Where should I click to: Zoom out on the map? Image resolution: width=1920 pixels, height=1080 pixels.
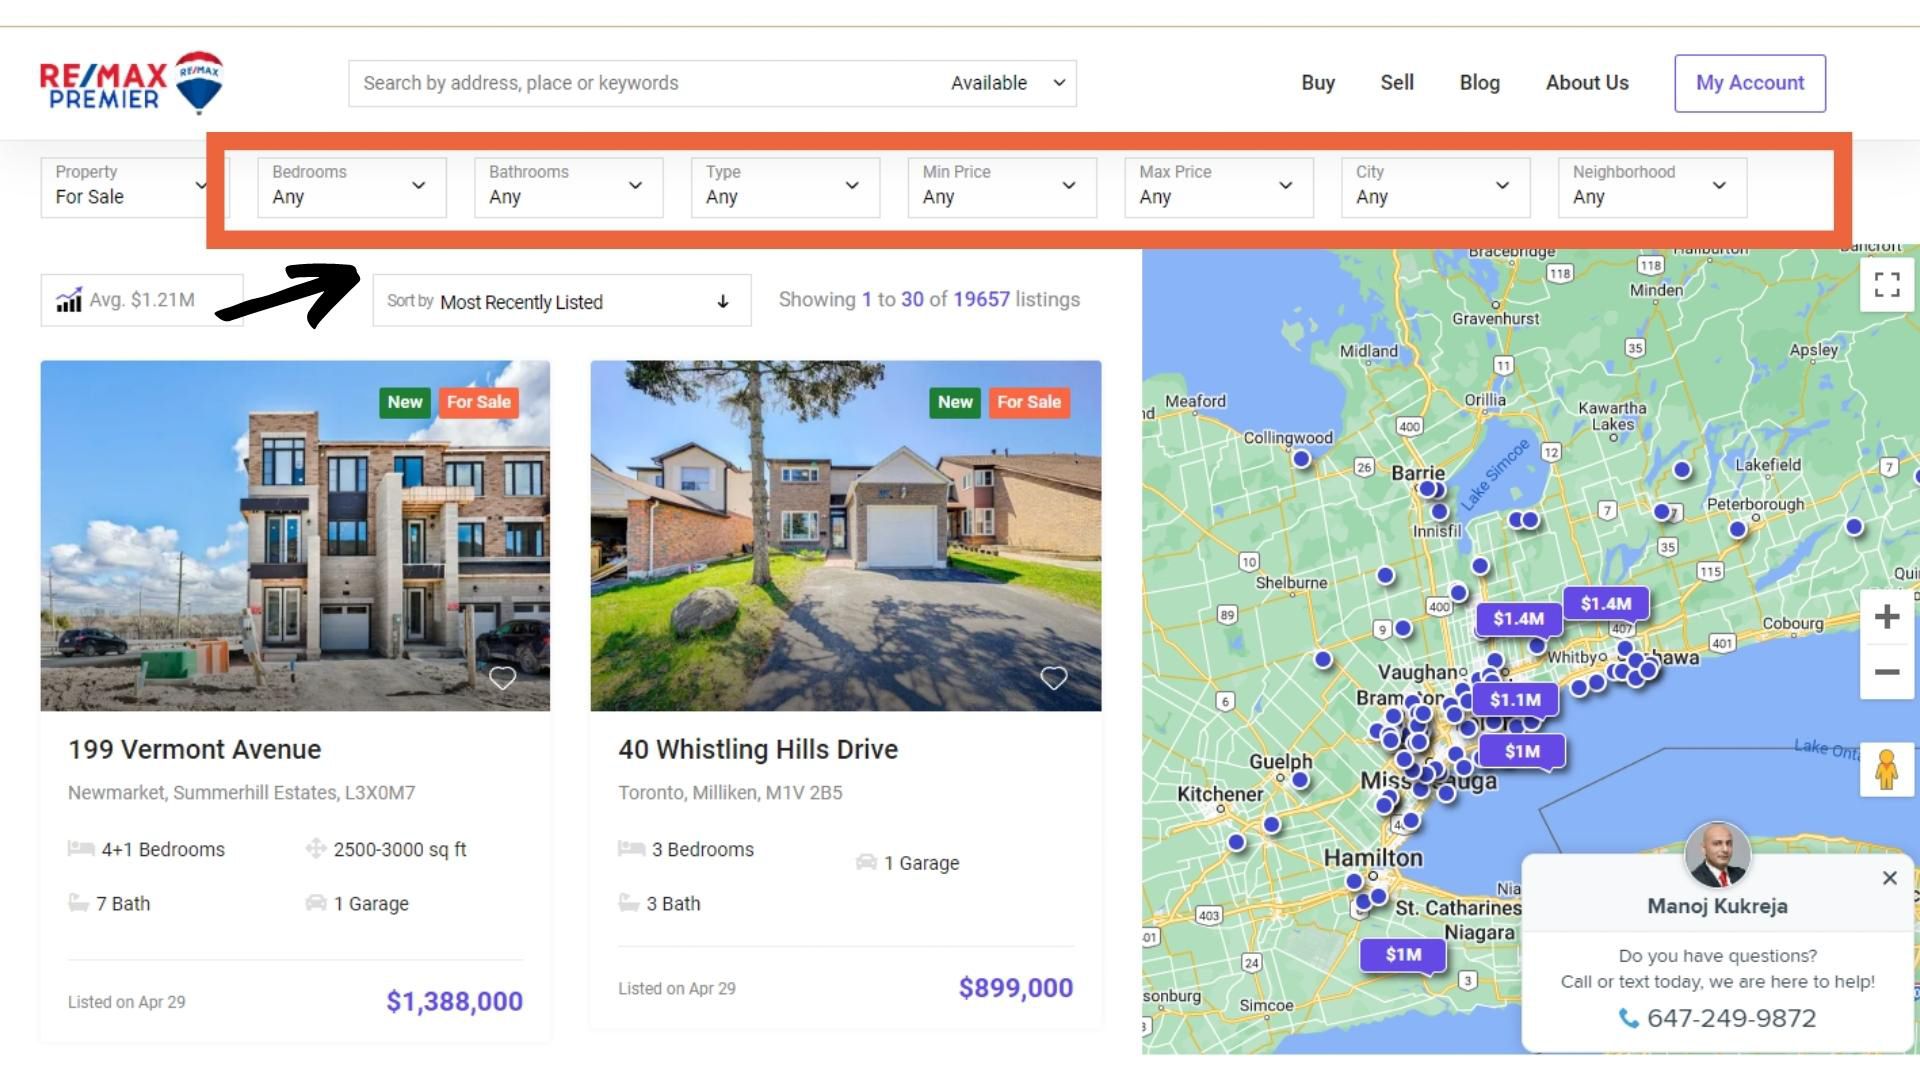[1887, 672]
